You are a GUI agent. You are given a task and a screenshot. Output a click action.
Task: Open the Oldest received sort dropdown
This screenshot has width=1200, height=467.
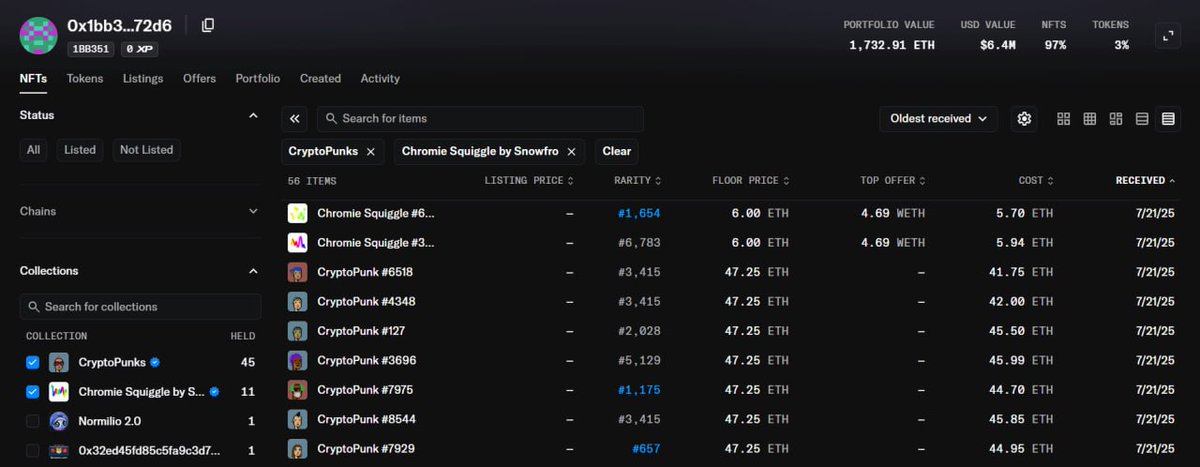click(938, 118)
